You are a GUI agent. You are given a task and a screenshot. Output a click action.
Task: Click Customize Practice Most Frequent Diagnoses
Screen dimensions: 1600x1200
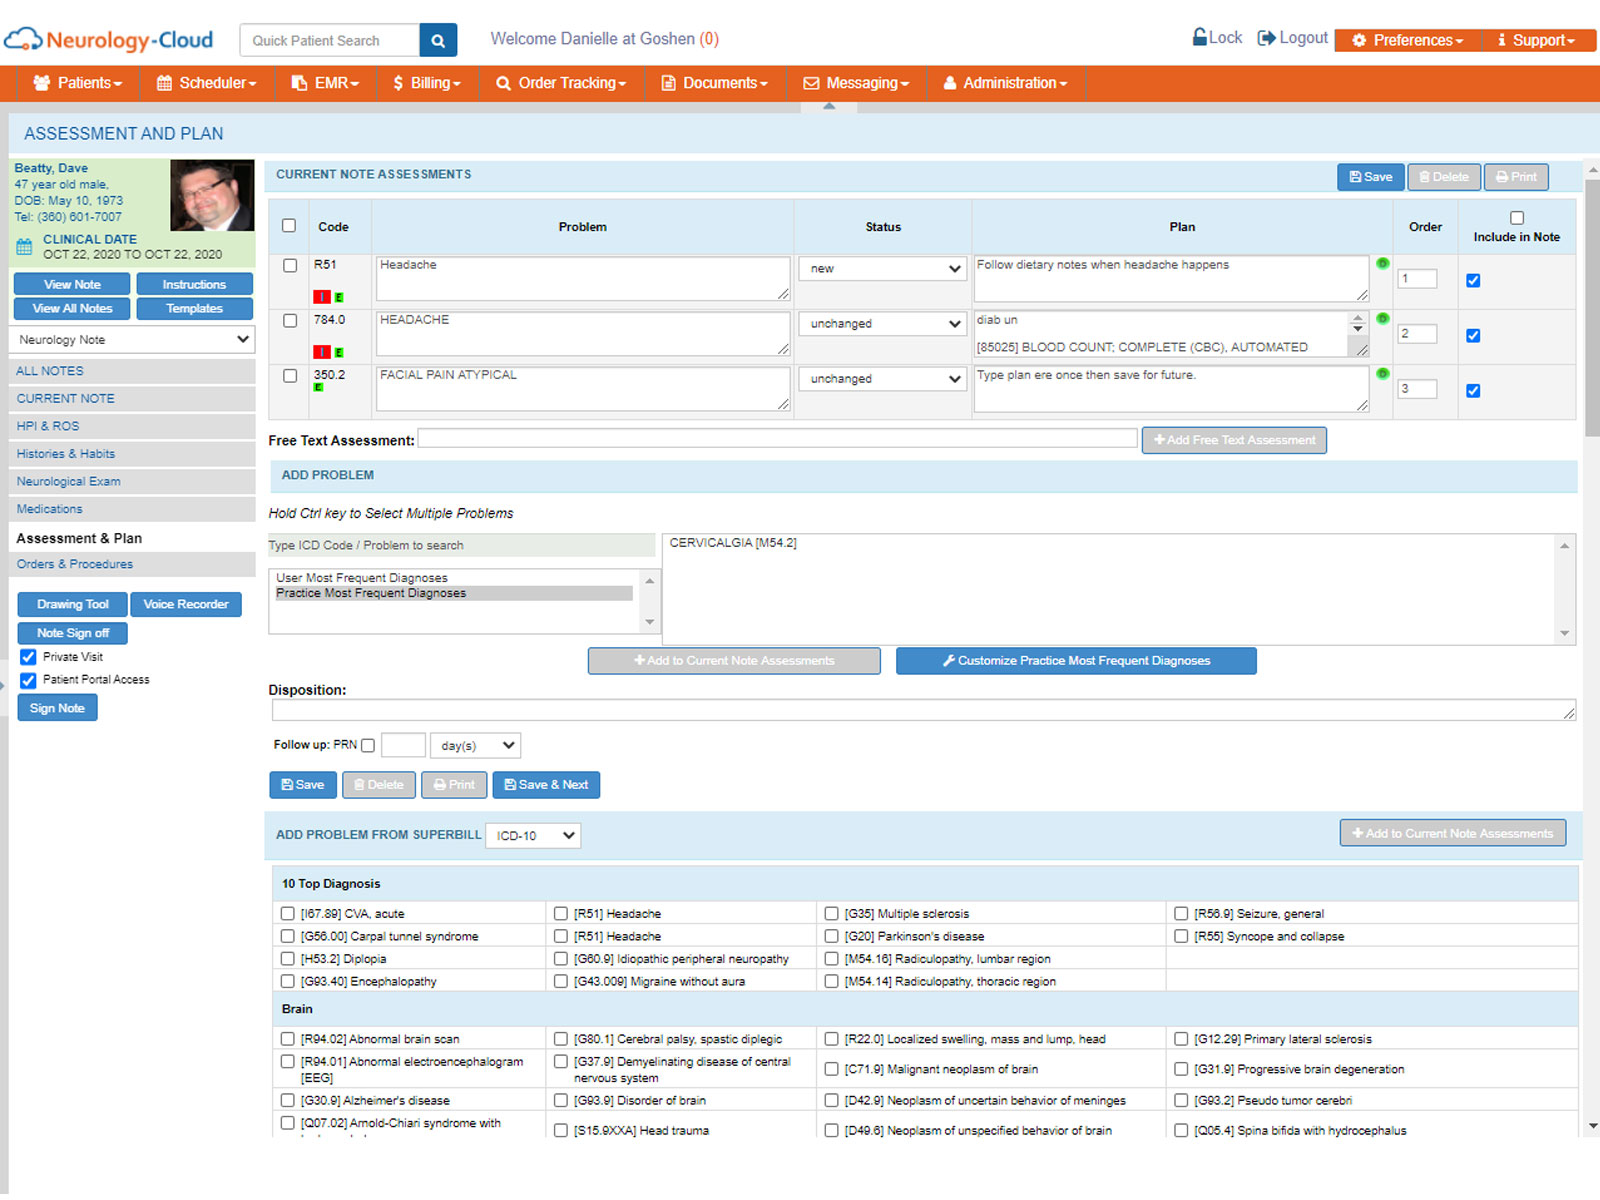pyautogui.click(x=1076, y=660)
